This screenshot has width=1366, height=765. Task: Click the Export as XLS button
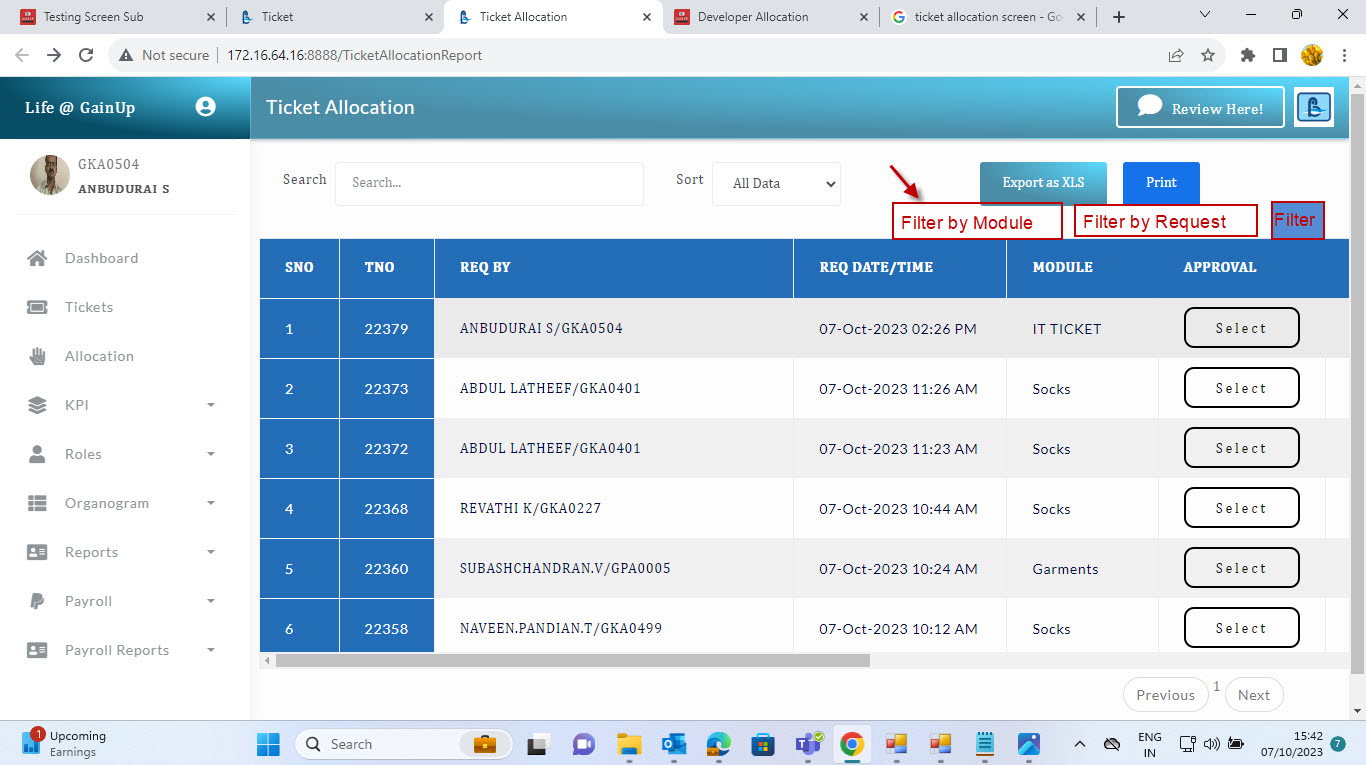click(x=1044, y=183)
